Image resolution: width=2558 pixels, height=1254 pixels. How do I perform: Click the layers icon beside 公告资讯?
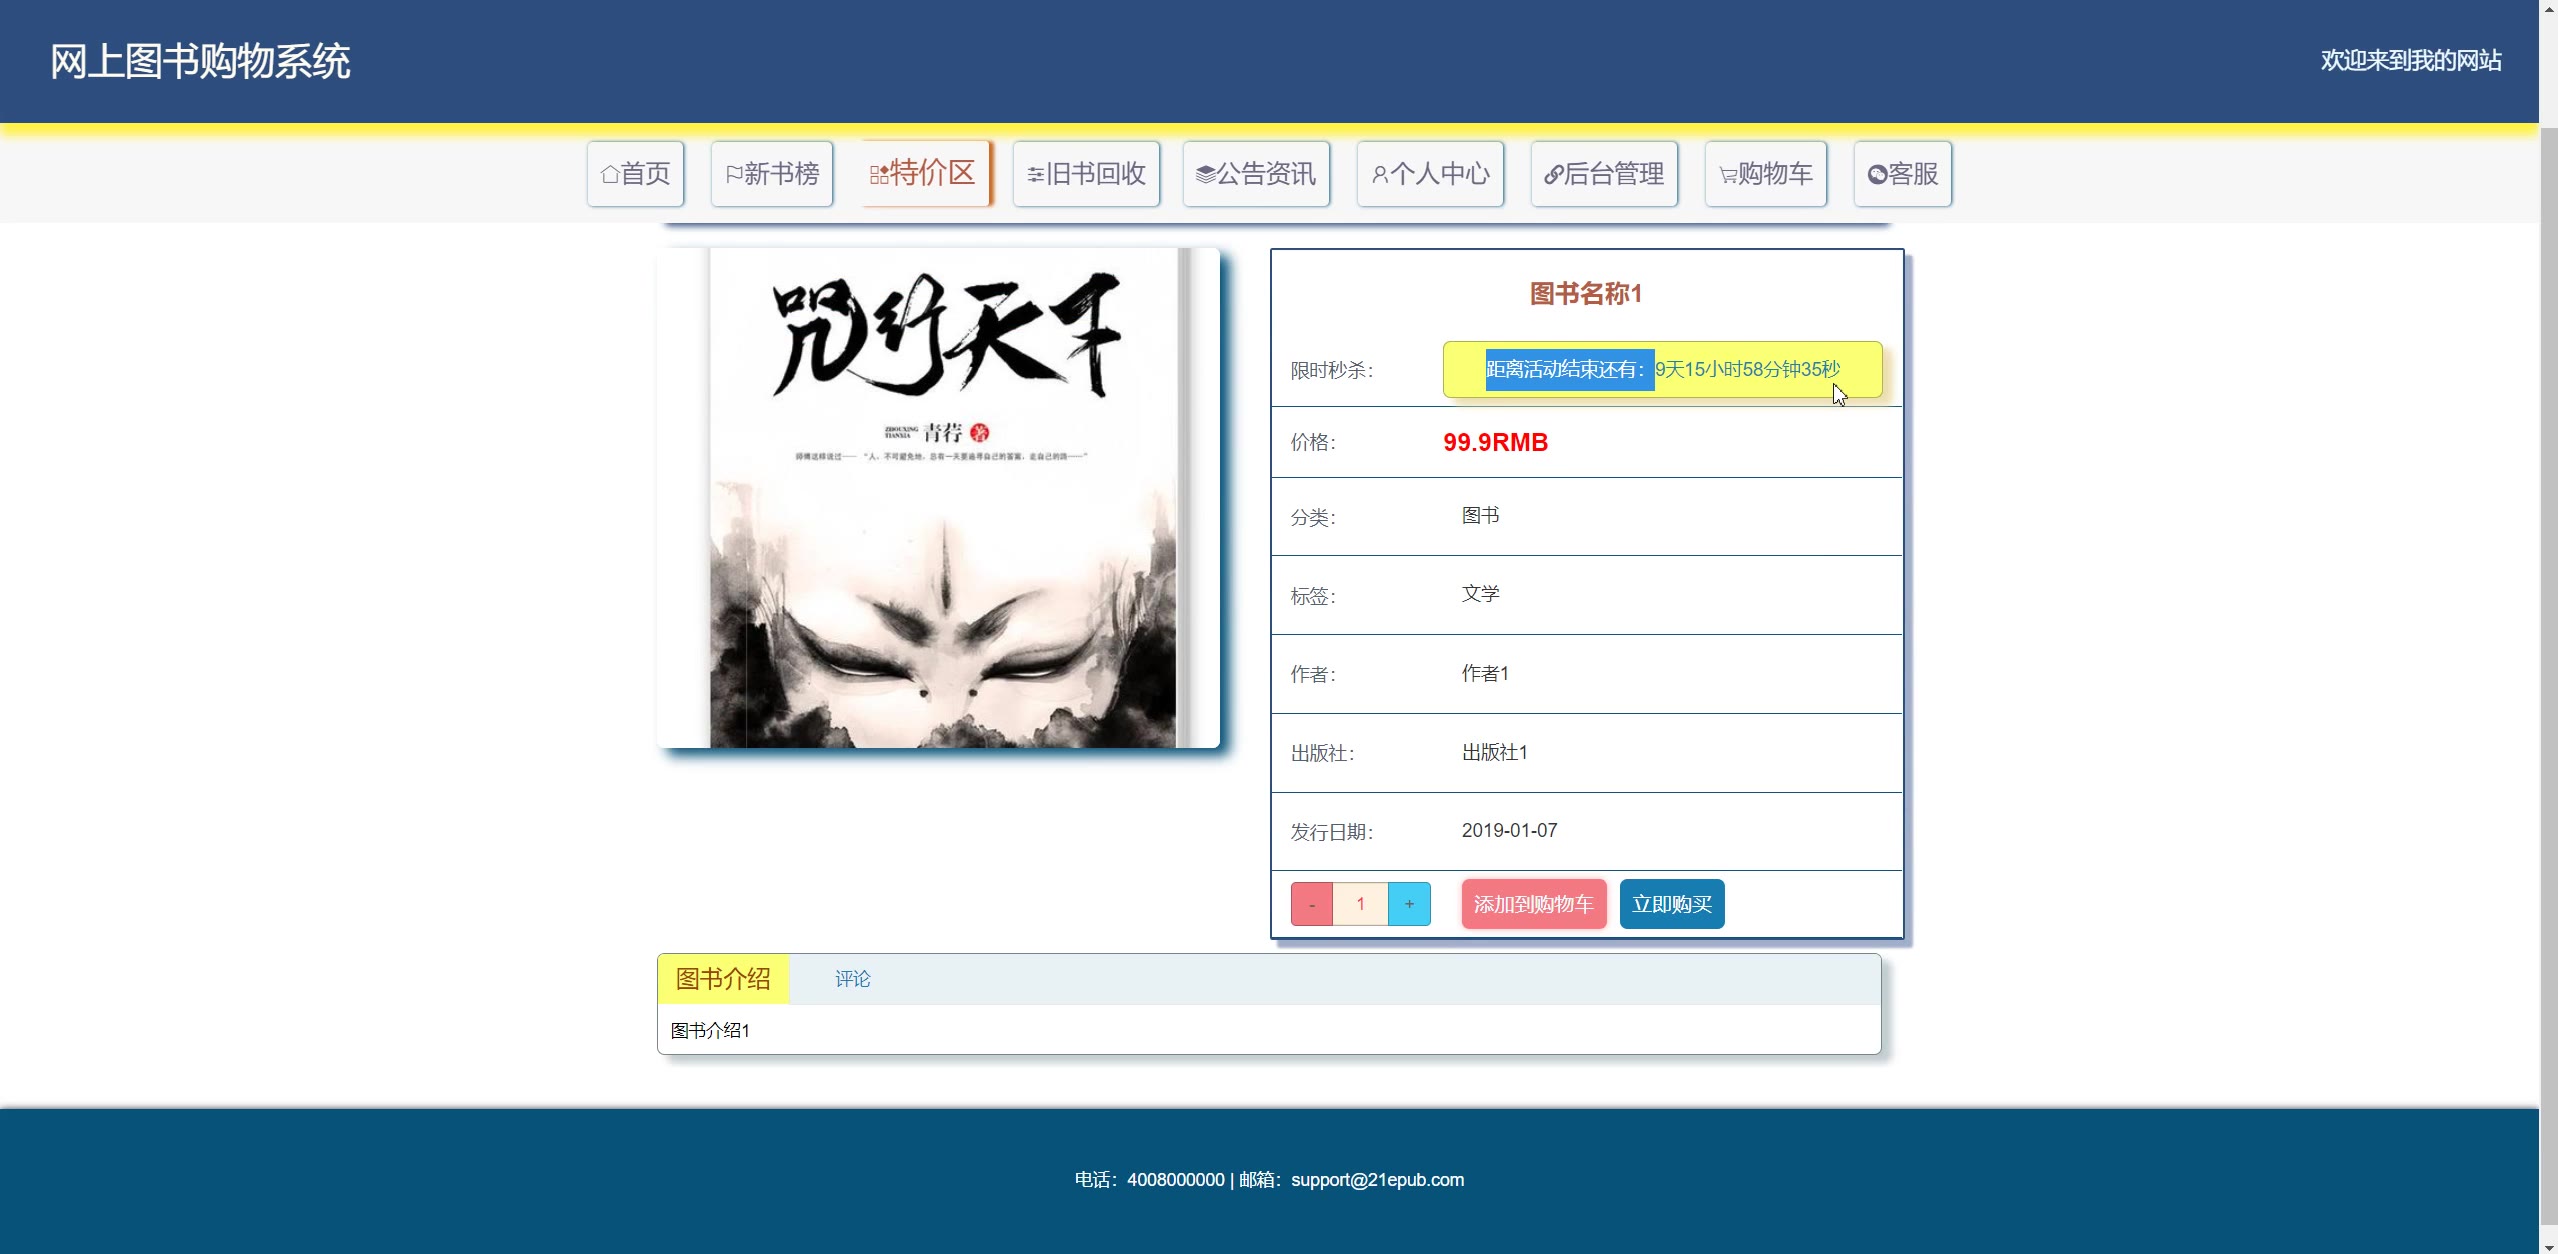click(x=1206, y=174)
